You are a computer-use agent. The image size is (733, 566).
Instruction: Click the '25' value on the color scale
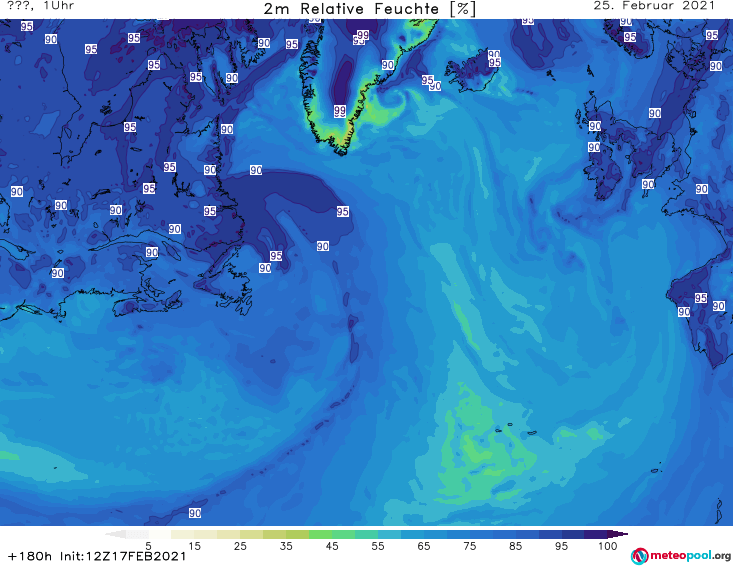click(x=240, y=546)
